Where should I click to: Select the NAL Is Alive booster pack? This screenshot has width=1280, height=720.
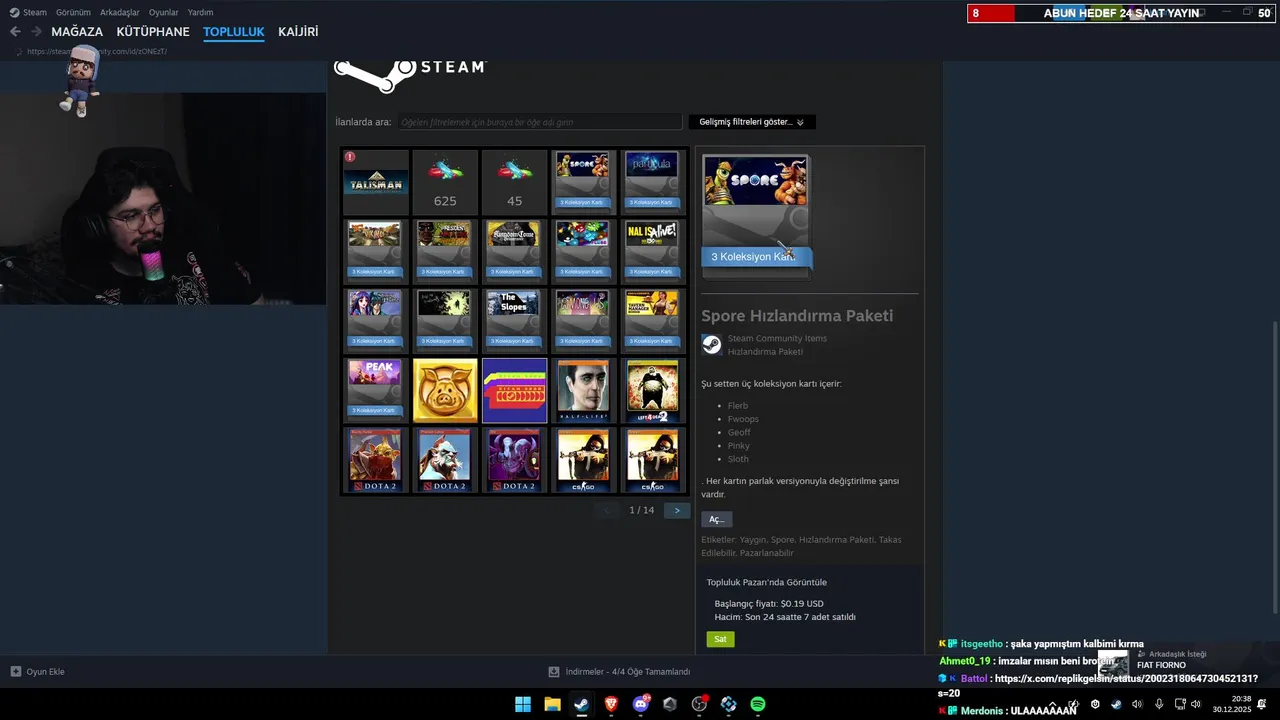[652, 251]
